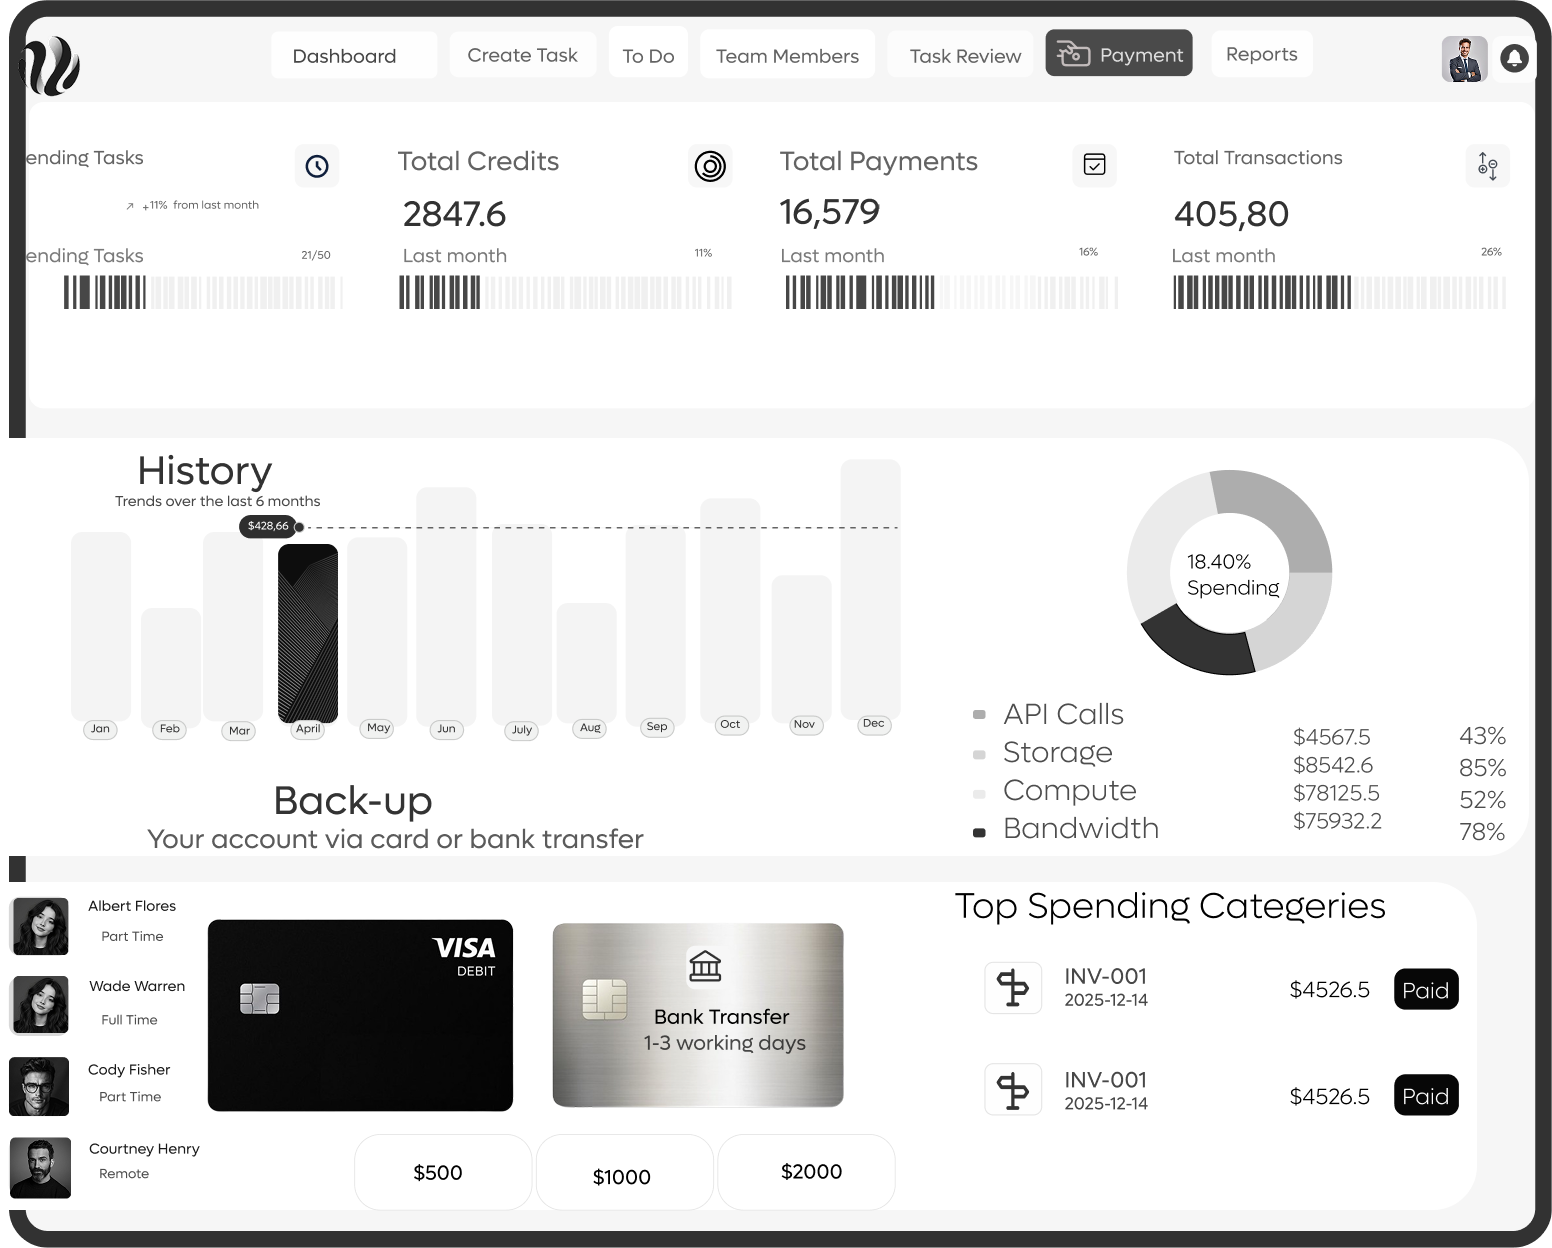Go to the Team Members section
The height and width of the screenshot is (1248, 1552).
(x=787, y=55)
